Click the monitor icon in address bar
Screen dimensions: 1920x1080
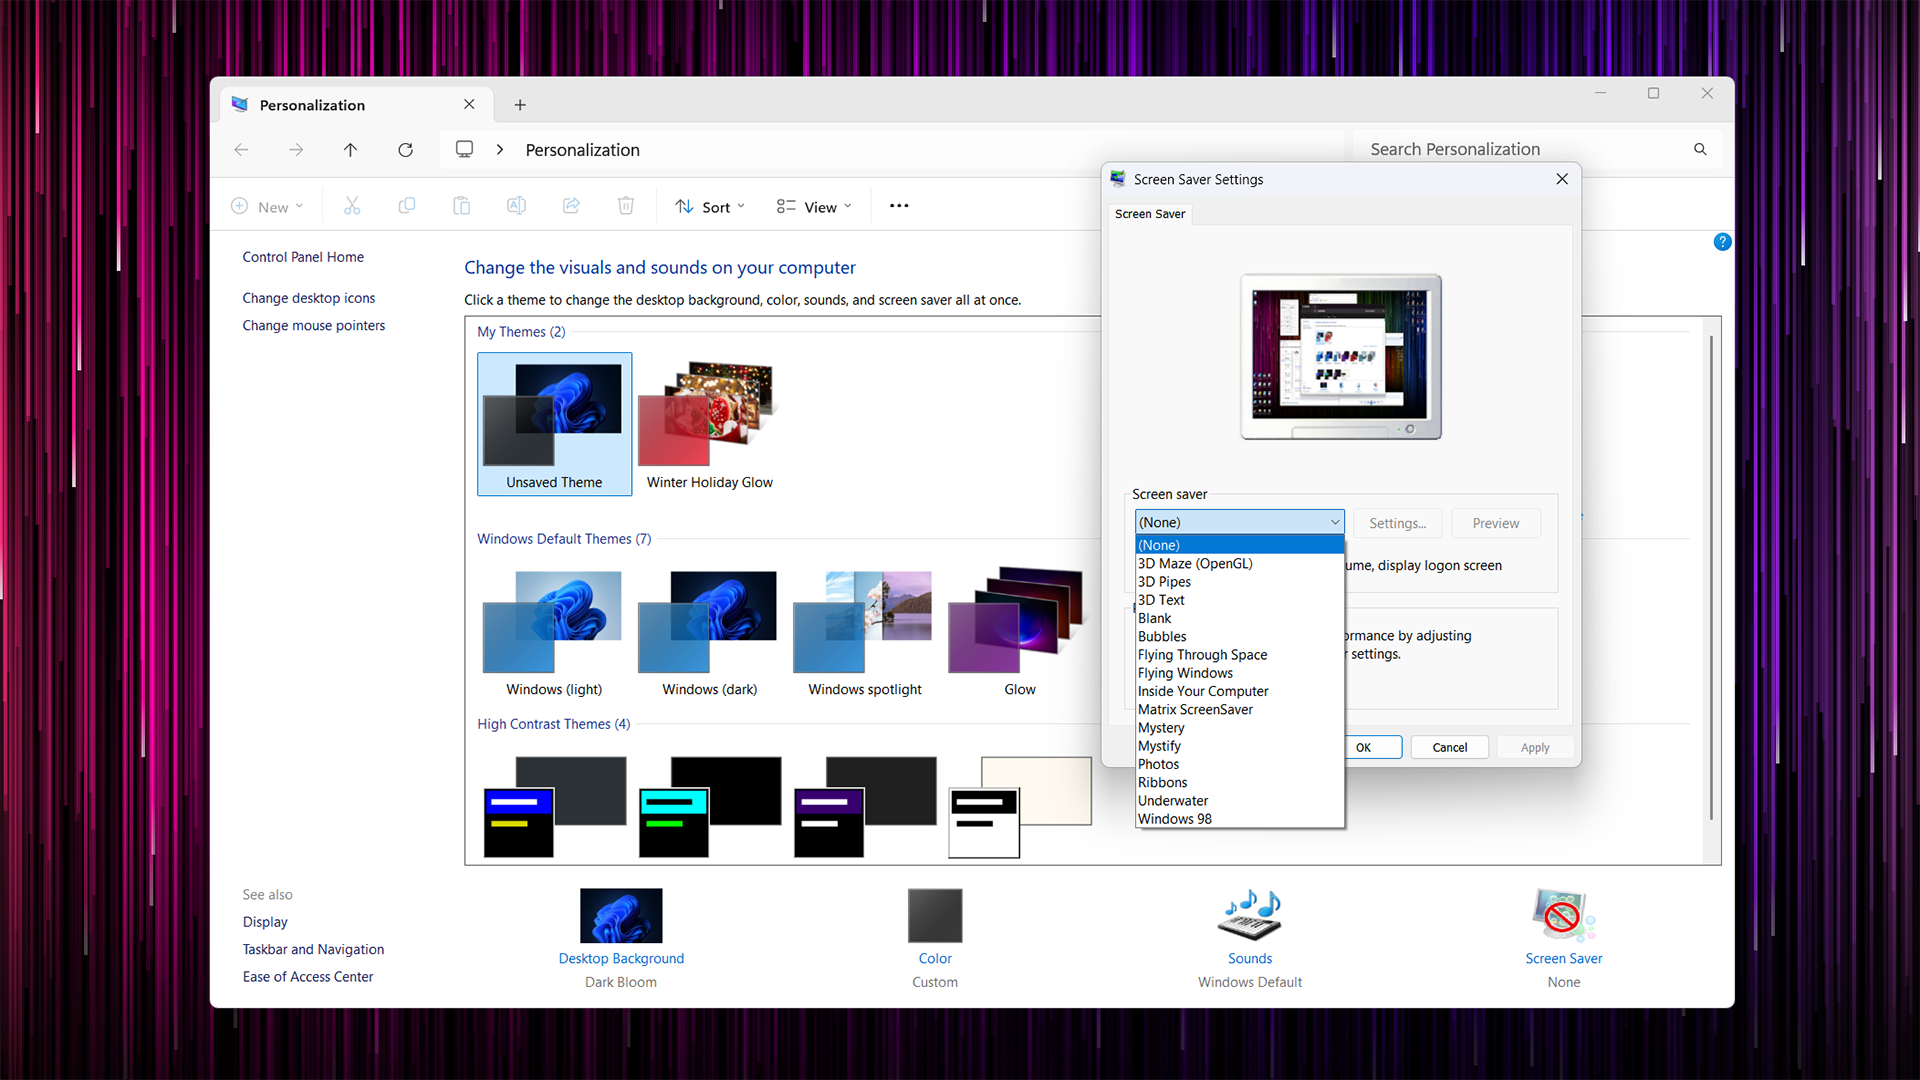465,149
